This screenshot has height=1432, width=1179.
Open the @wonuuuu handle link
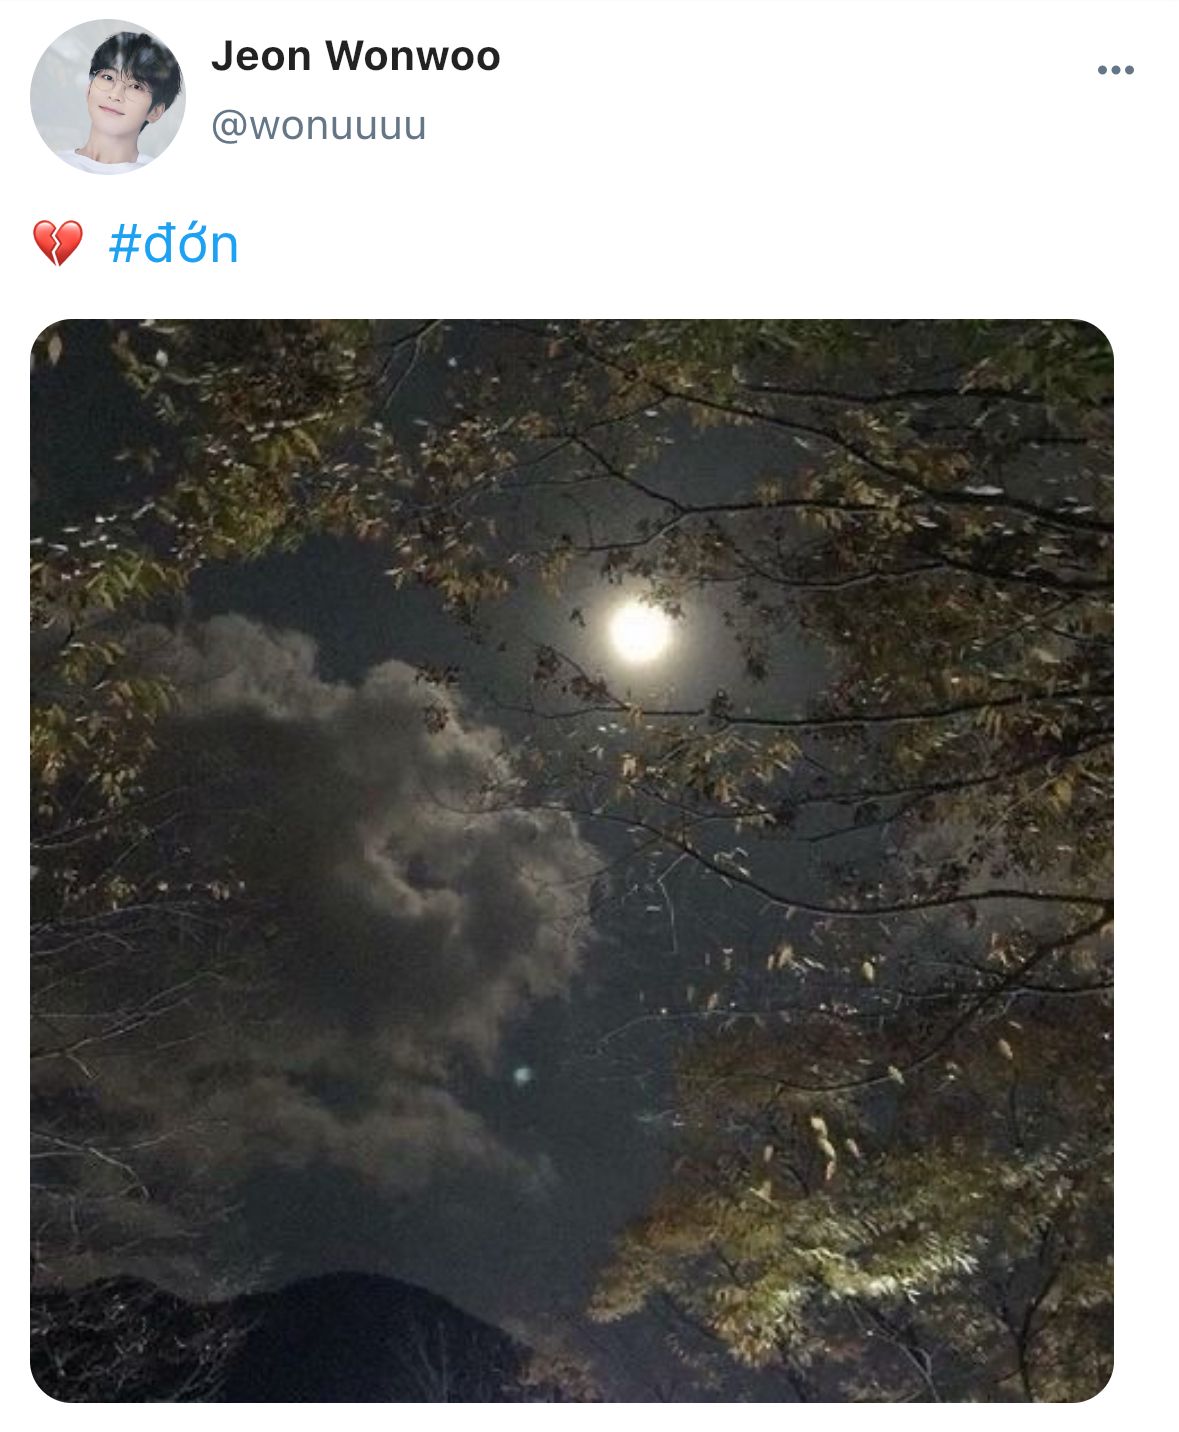[318, 126]
